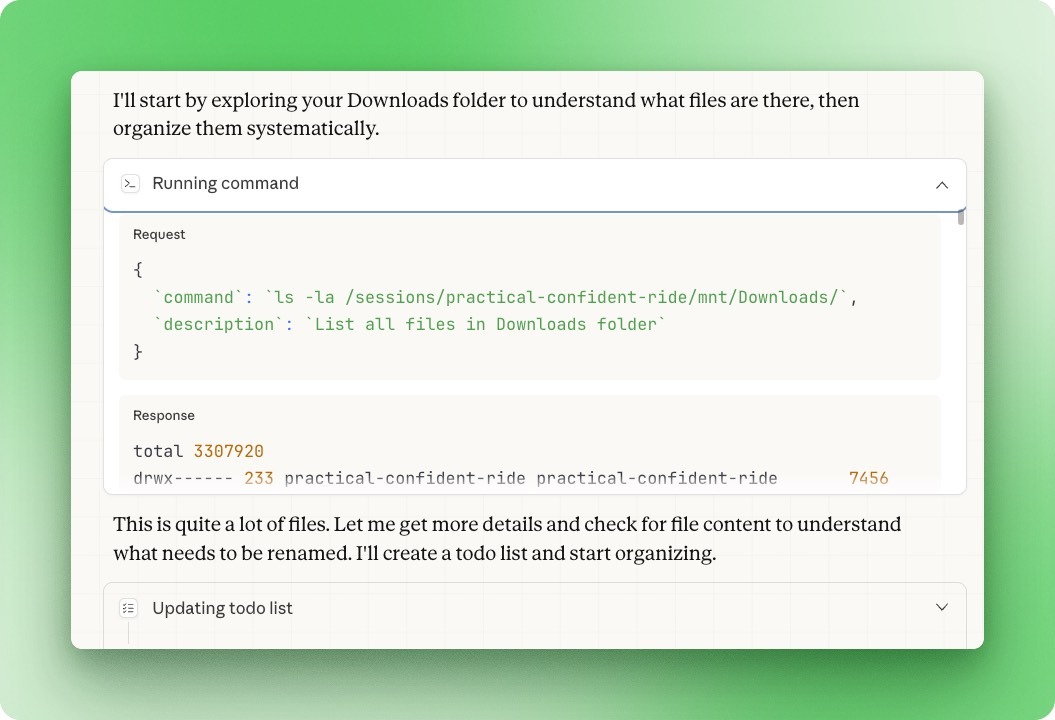The width and height of the screenshot is (1055, 720).
Task: Click the downward chevron on the todo card
Action: point(941,607)
